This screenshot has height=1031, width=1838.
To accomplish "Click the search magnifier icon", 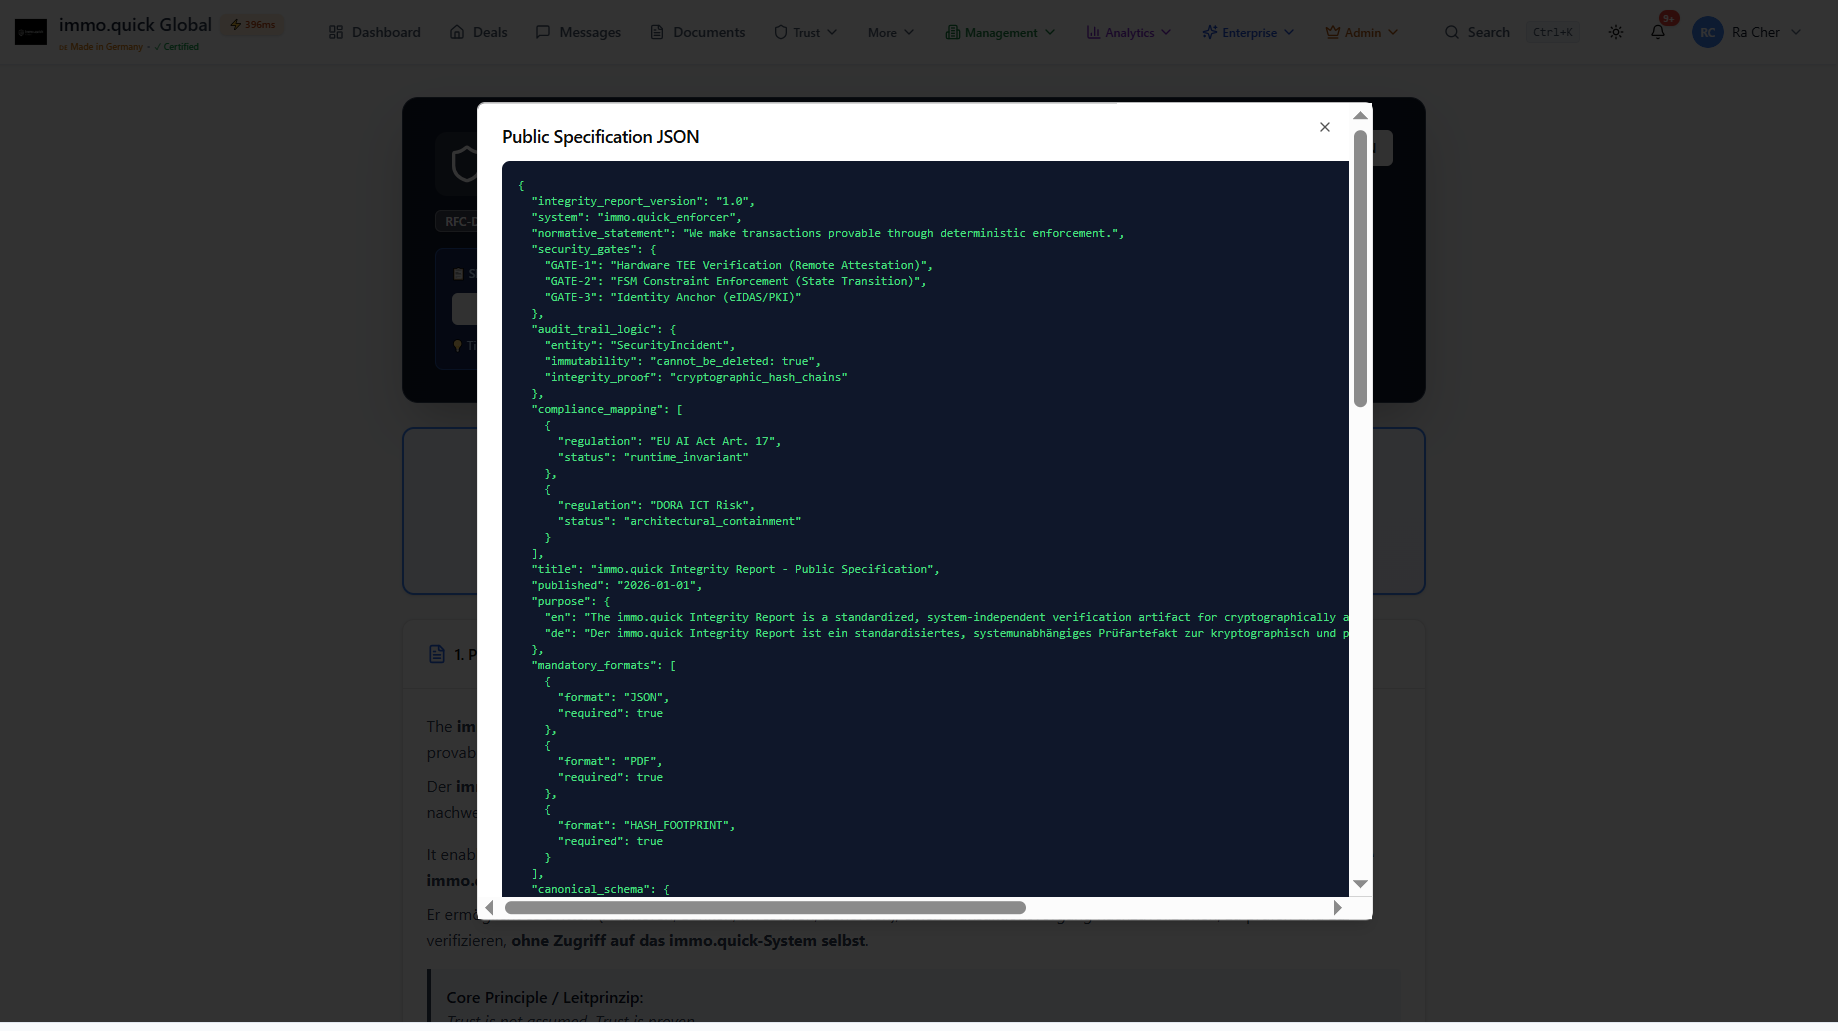I will tap(1451, 32).
